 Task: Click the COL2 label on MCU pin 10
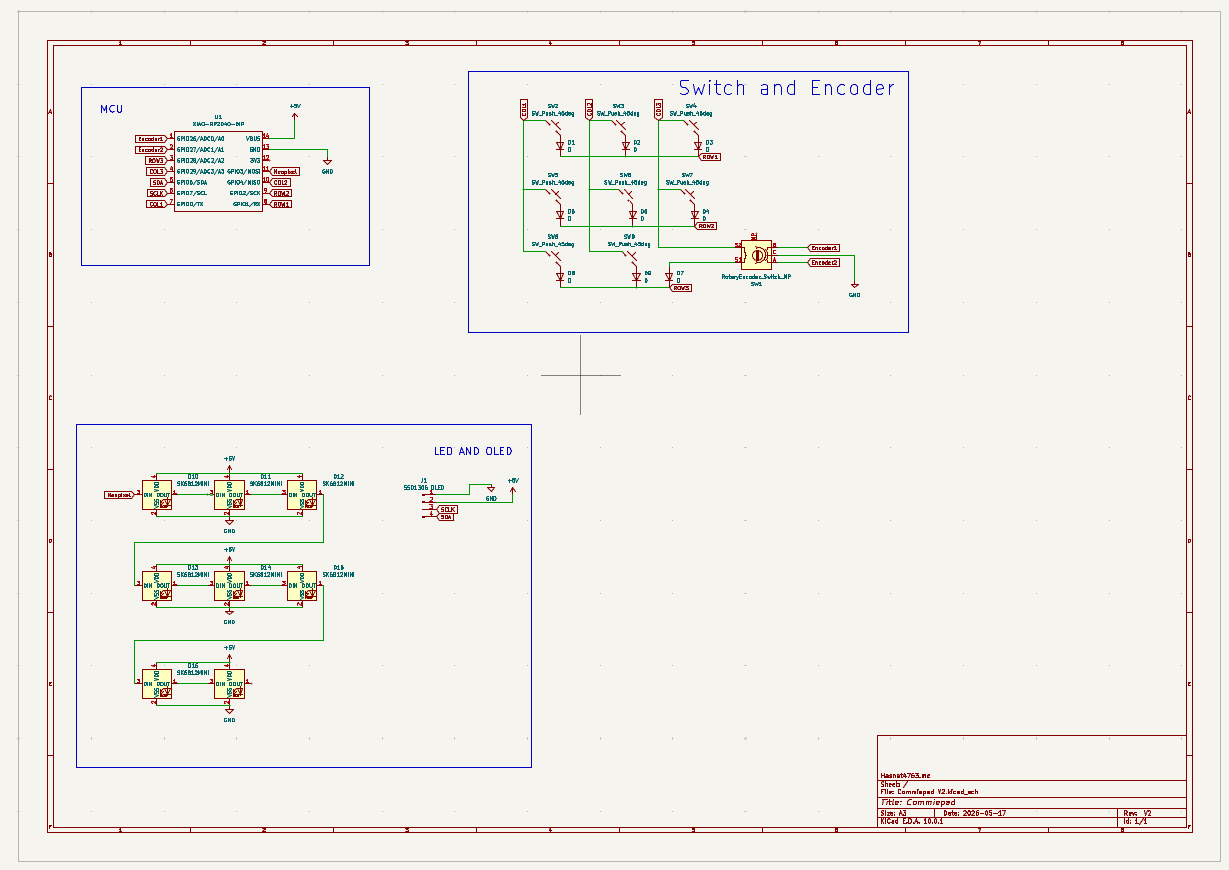click(x=280, y=182)
